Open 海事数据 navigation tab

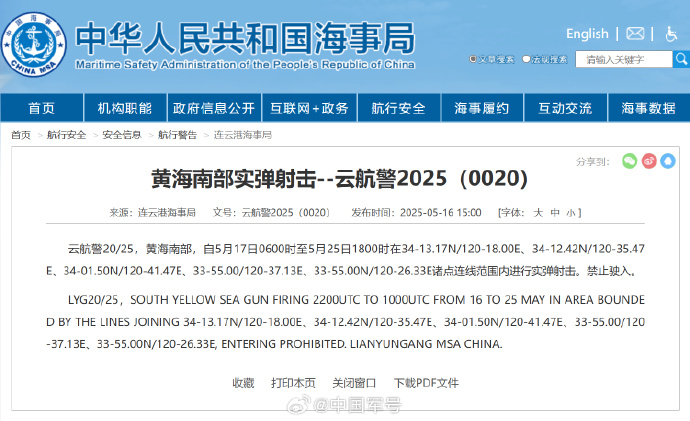[649, 108]
